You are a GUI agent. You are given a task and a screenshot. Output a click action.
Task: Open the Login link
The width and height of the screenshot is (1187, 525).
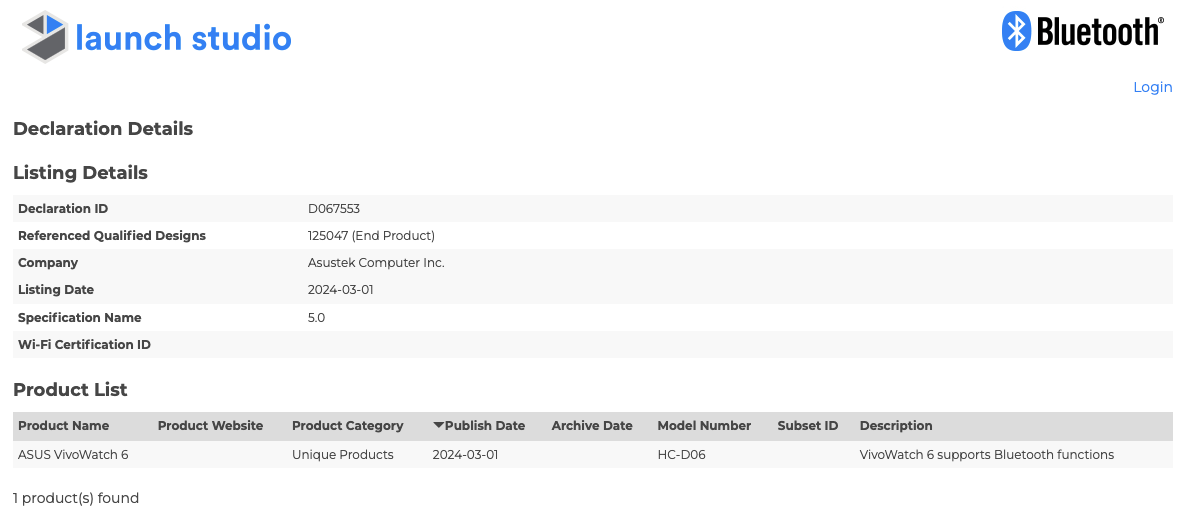pos(1152,87)
